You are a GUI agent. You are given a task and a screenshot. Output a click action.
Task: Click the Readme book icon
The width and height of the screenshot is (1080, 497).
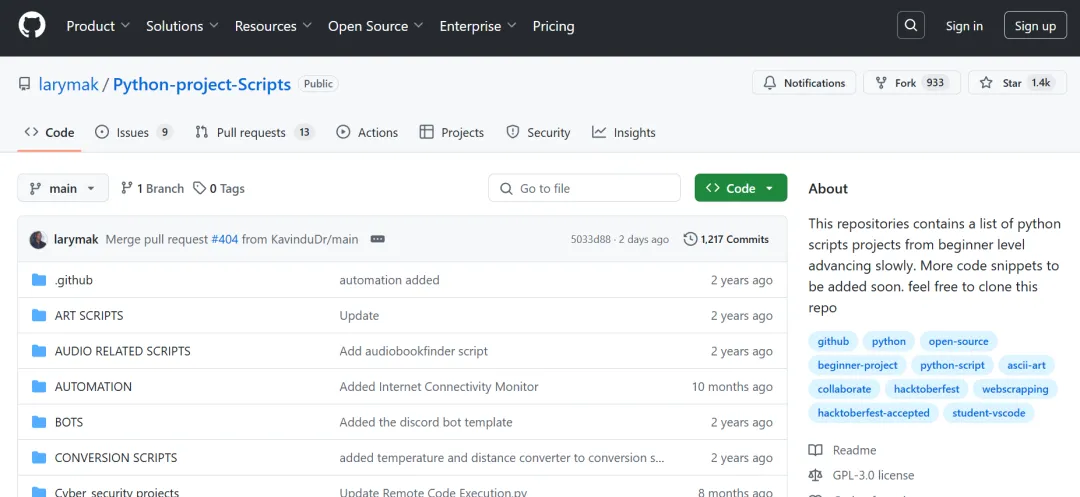(816, 450)
